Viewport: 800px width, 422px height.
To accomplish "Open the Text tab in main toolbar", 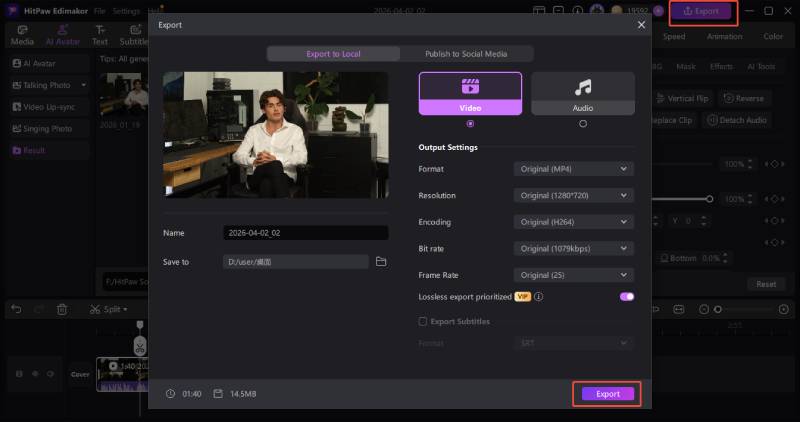I will (x=100, y=36).
